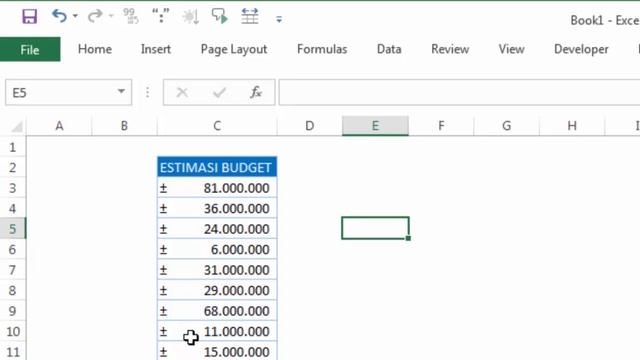This screenshot has width=640, height=360.
Task: Select row 2 header
Action: pos(13,167)
